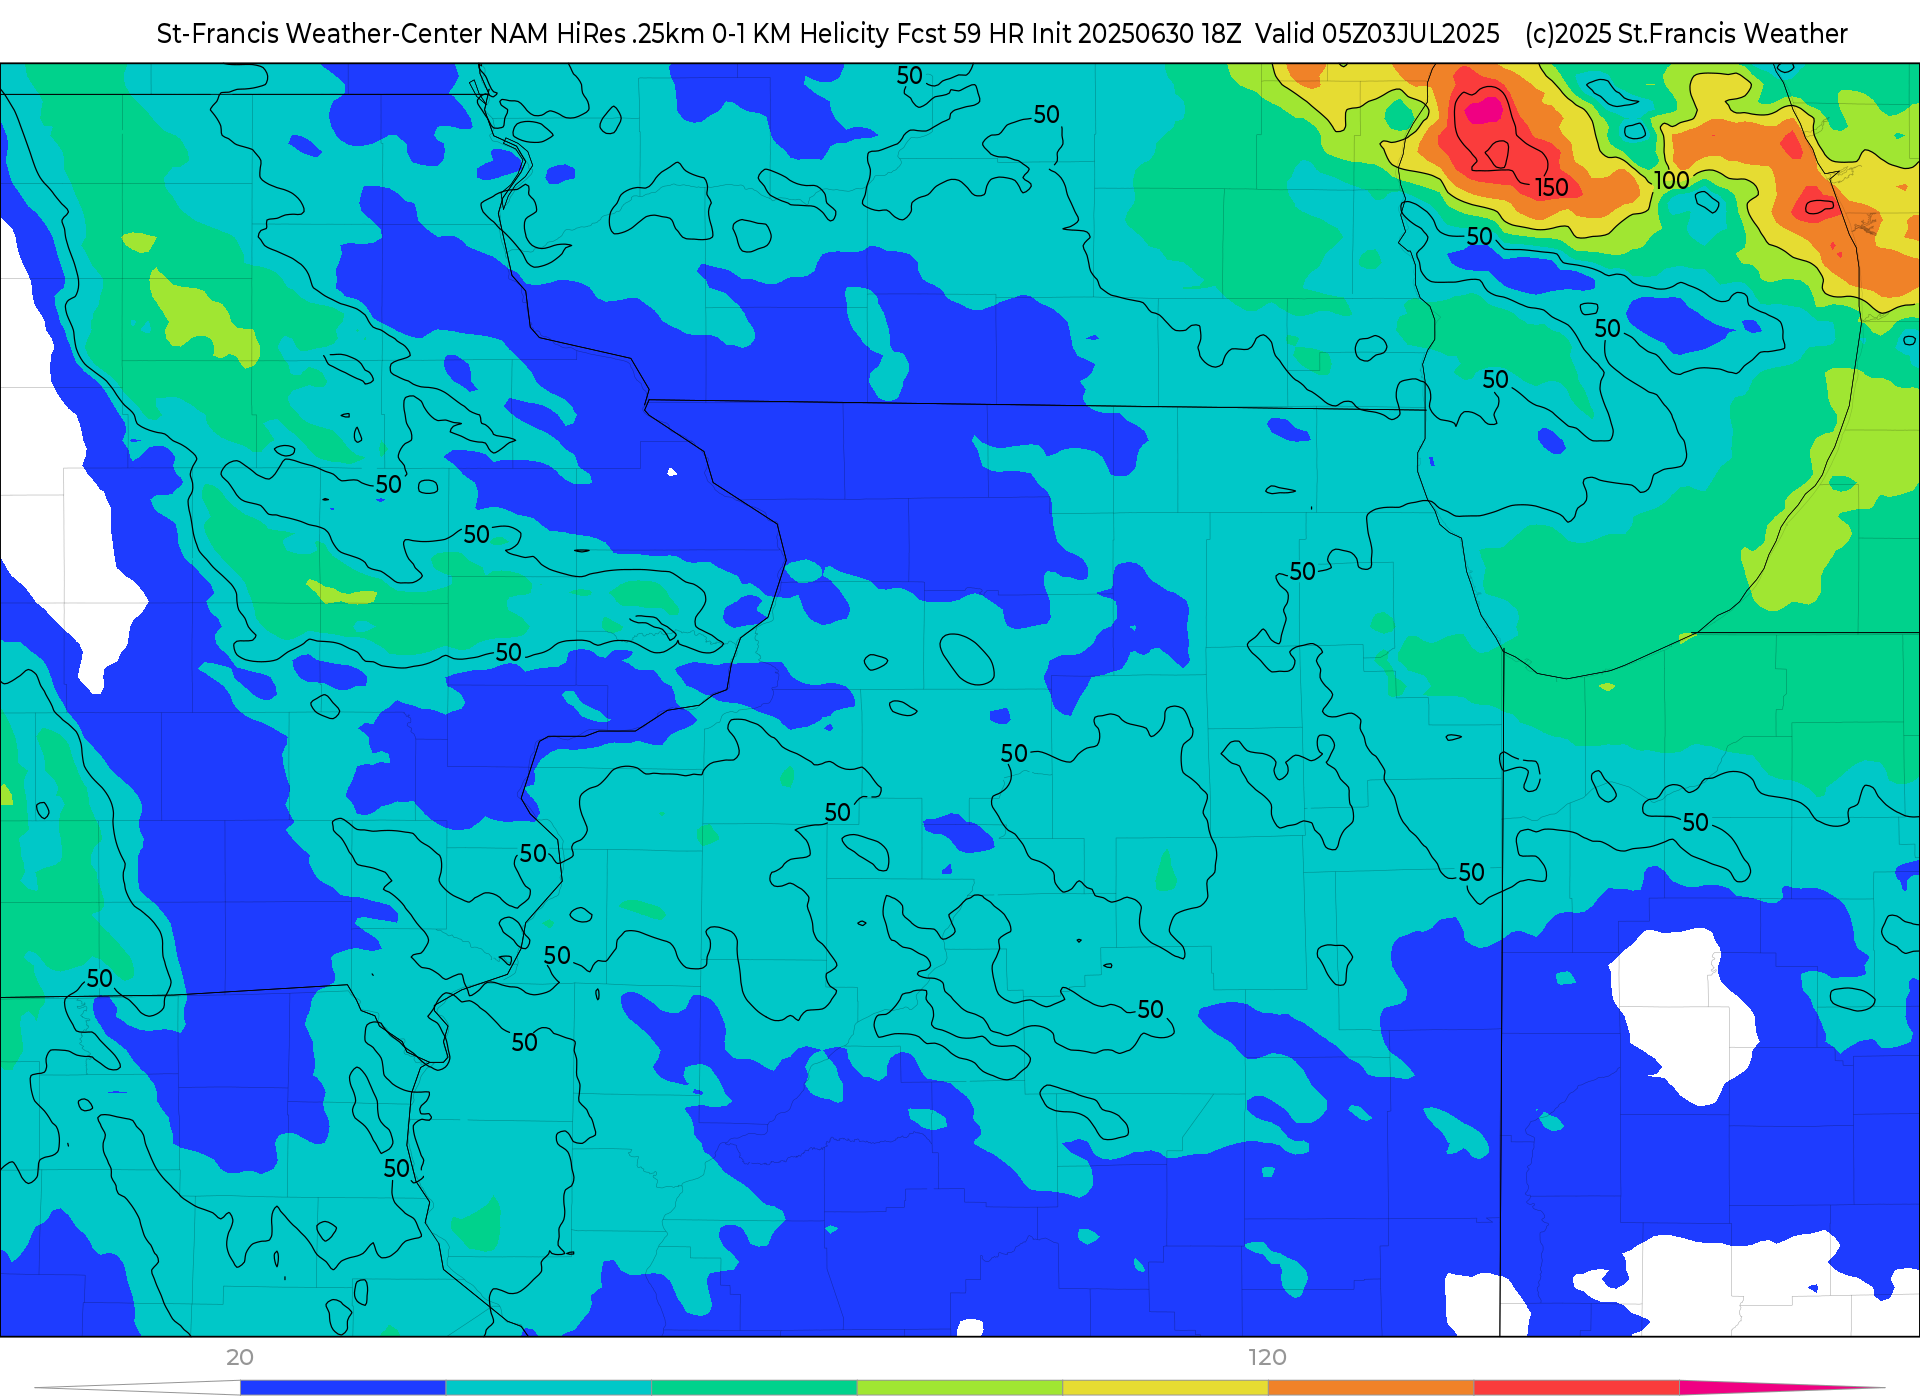Click the lime-green segment of the color bar
The height and width of the screenshot is (1400, 1920).
(x=960, y=1388)
